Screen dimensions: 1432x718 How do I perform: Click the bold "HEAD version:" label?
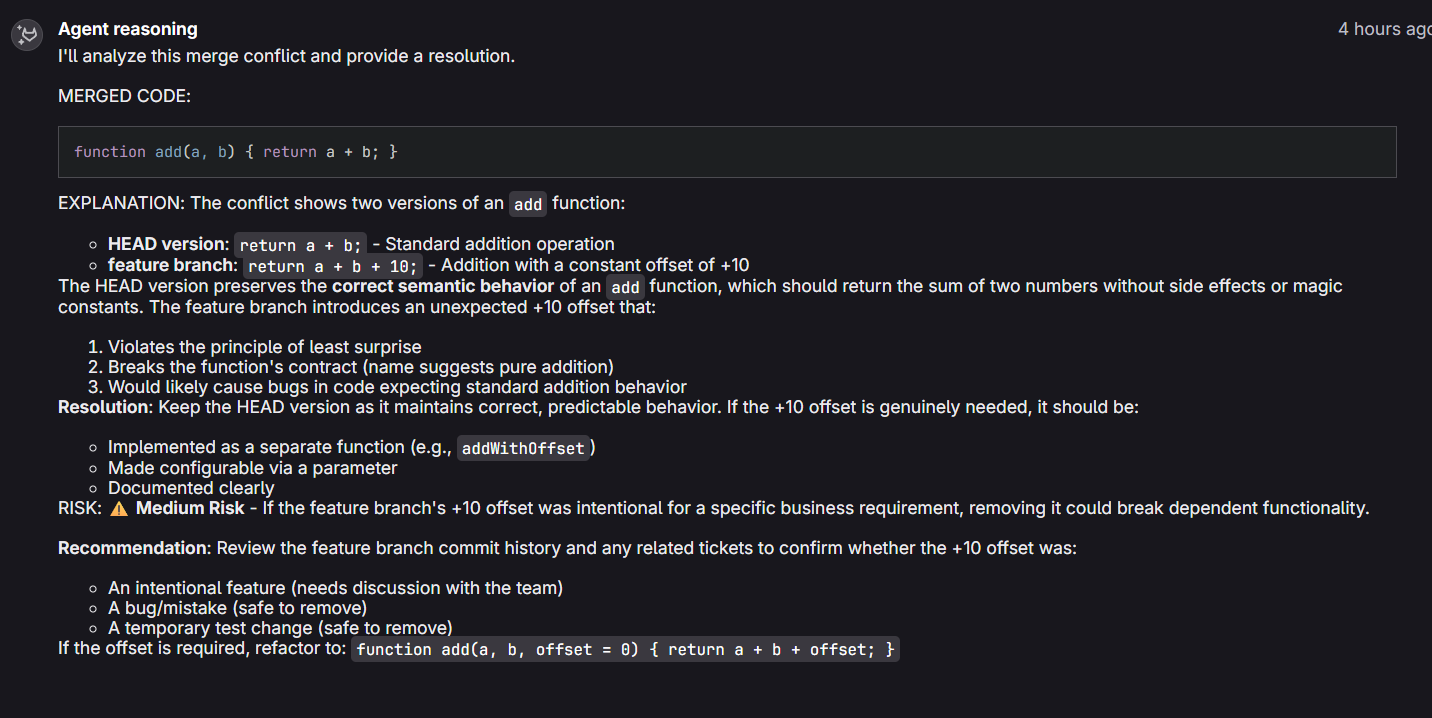[x=168, y=244]
